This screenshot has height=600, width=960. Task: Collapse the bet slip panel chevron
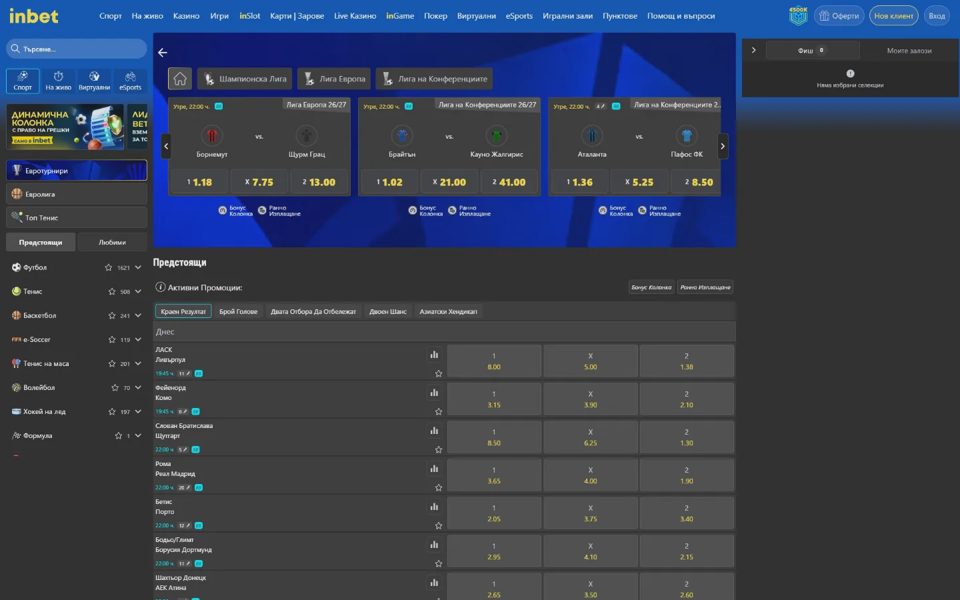[x=754, y=50]
